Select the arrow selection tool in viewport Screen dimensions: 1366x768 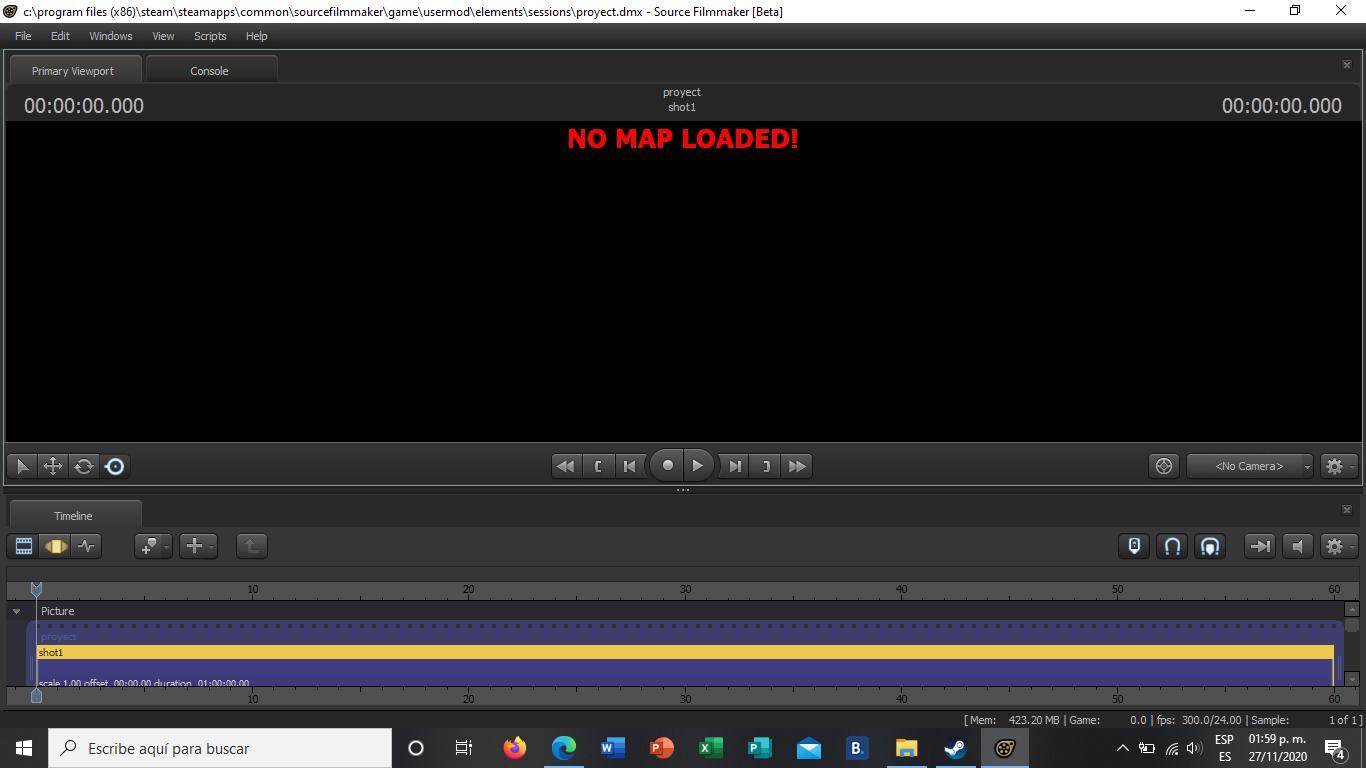click(x=22, y=466)
